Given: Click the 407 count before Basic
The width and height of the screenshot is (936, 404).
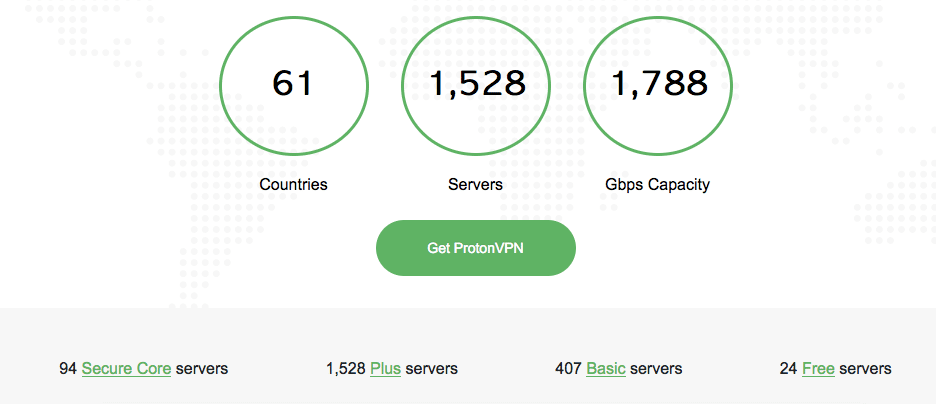Looking at the screenshot, I should [568, 369].
